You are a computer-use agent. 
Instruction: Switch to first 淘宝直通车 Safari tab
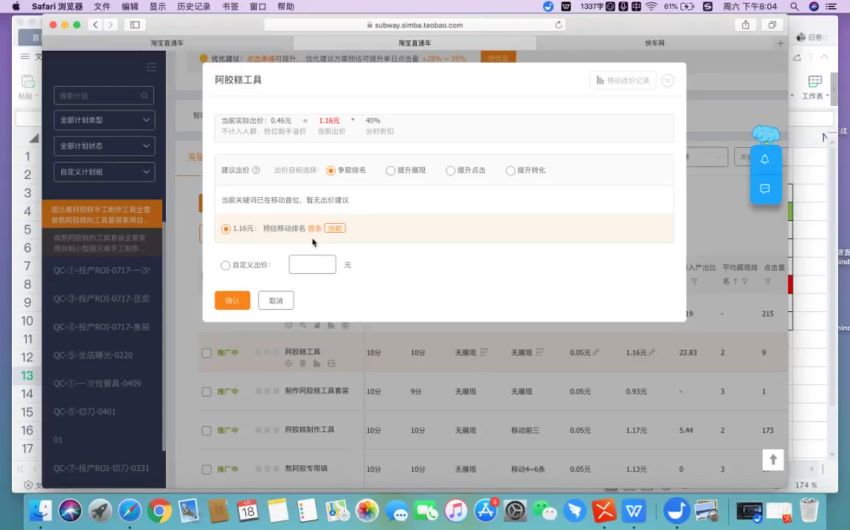click(168, 43)
